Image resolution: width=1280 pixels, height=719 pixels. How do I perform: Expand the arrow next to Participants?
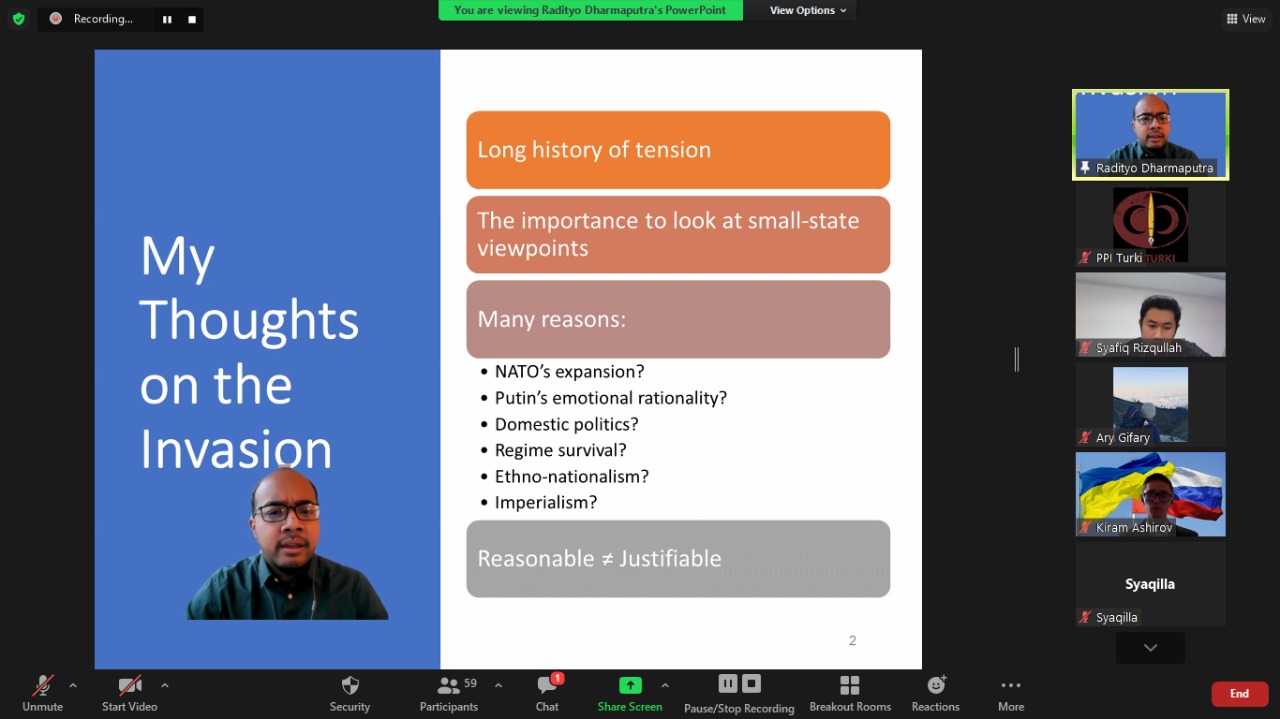tap(498, 686)
